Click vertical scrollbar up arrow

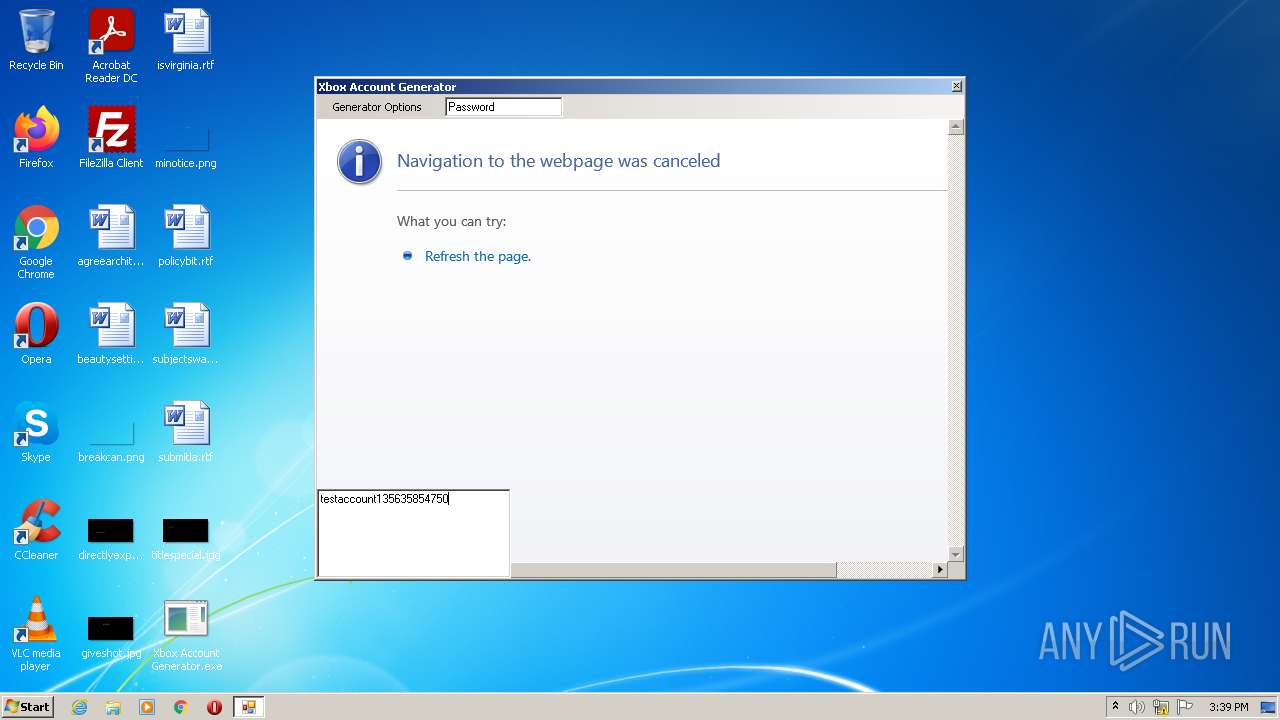[x=956, y=127]
